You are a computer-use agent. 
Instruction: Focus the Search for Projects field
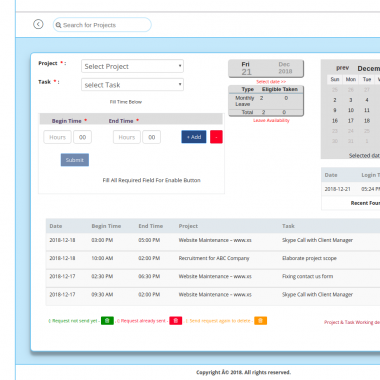(102, 25)
